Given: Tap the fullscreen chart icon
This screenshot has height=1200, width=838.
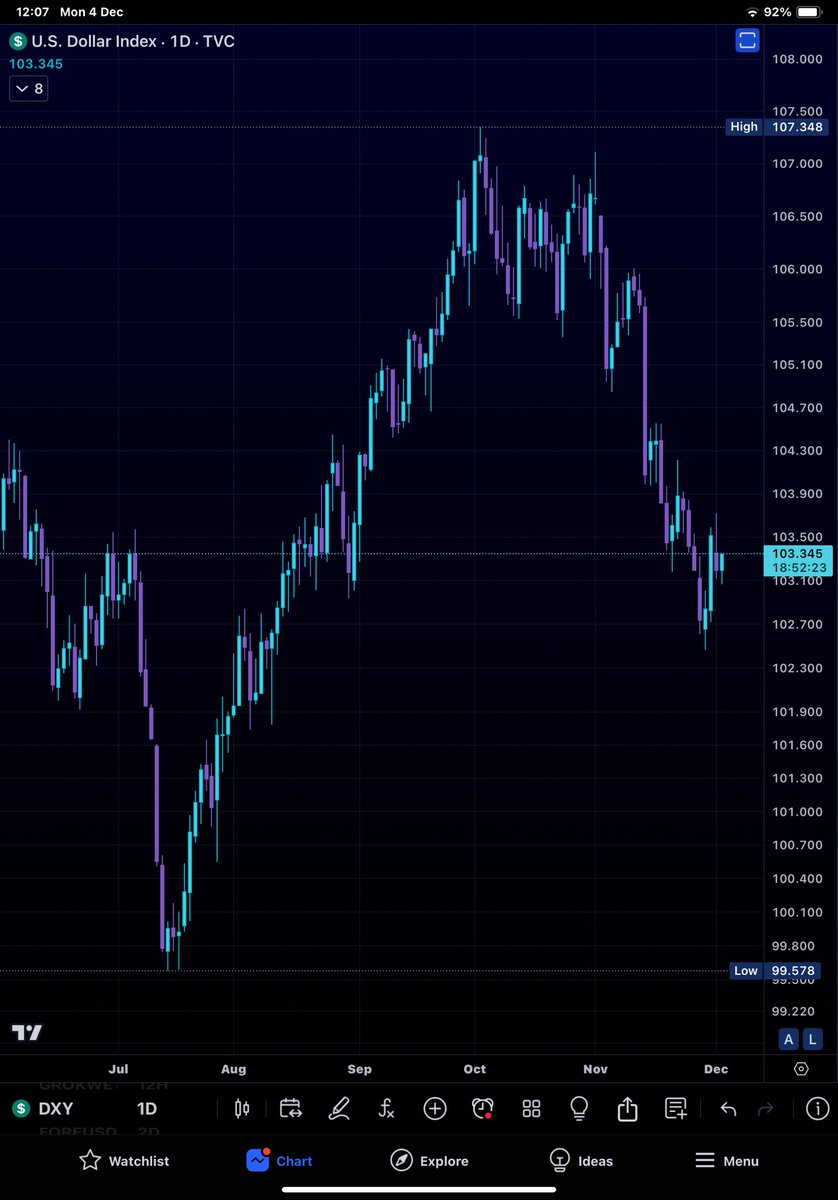Looking at the screenshot, I should click(747, 41).
